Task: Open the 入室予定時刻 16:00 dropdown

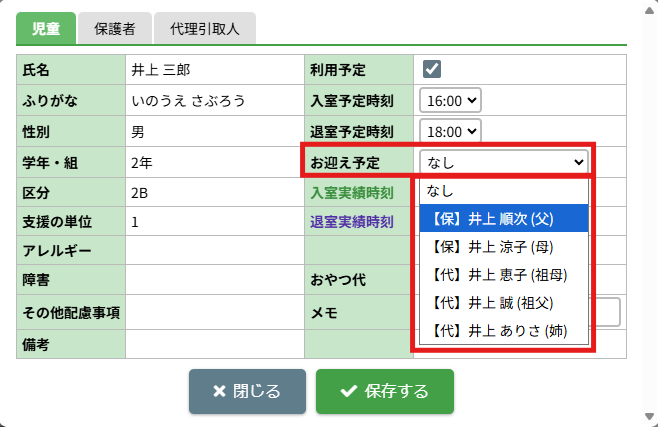Action: tap(452, 100)
